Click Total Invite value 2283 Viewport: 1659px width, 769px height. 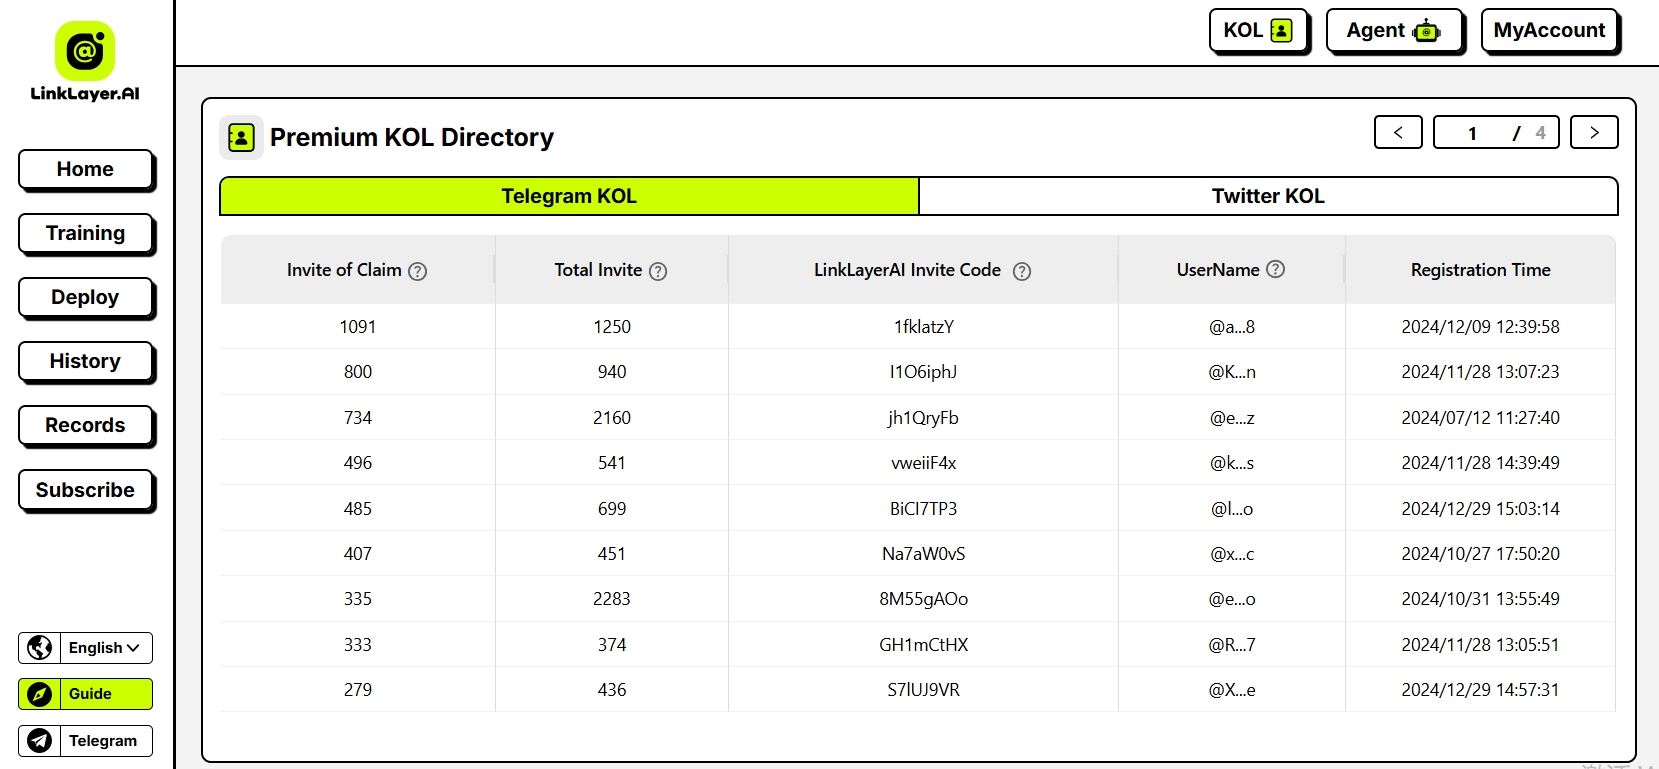612,599
